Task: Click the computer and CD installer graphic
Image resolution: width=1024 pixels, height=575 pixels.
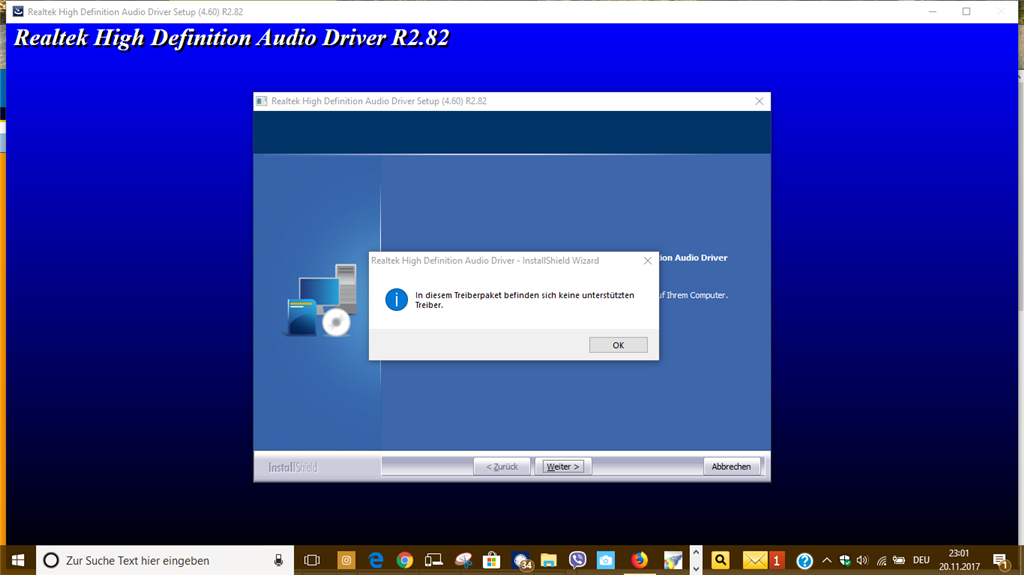Action: [322, 301]
